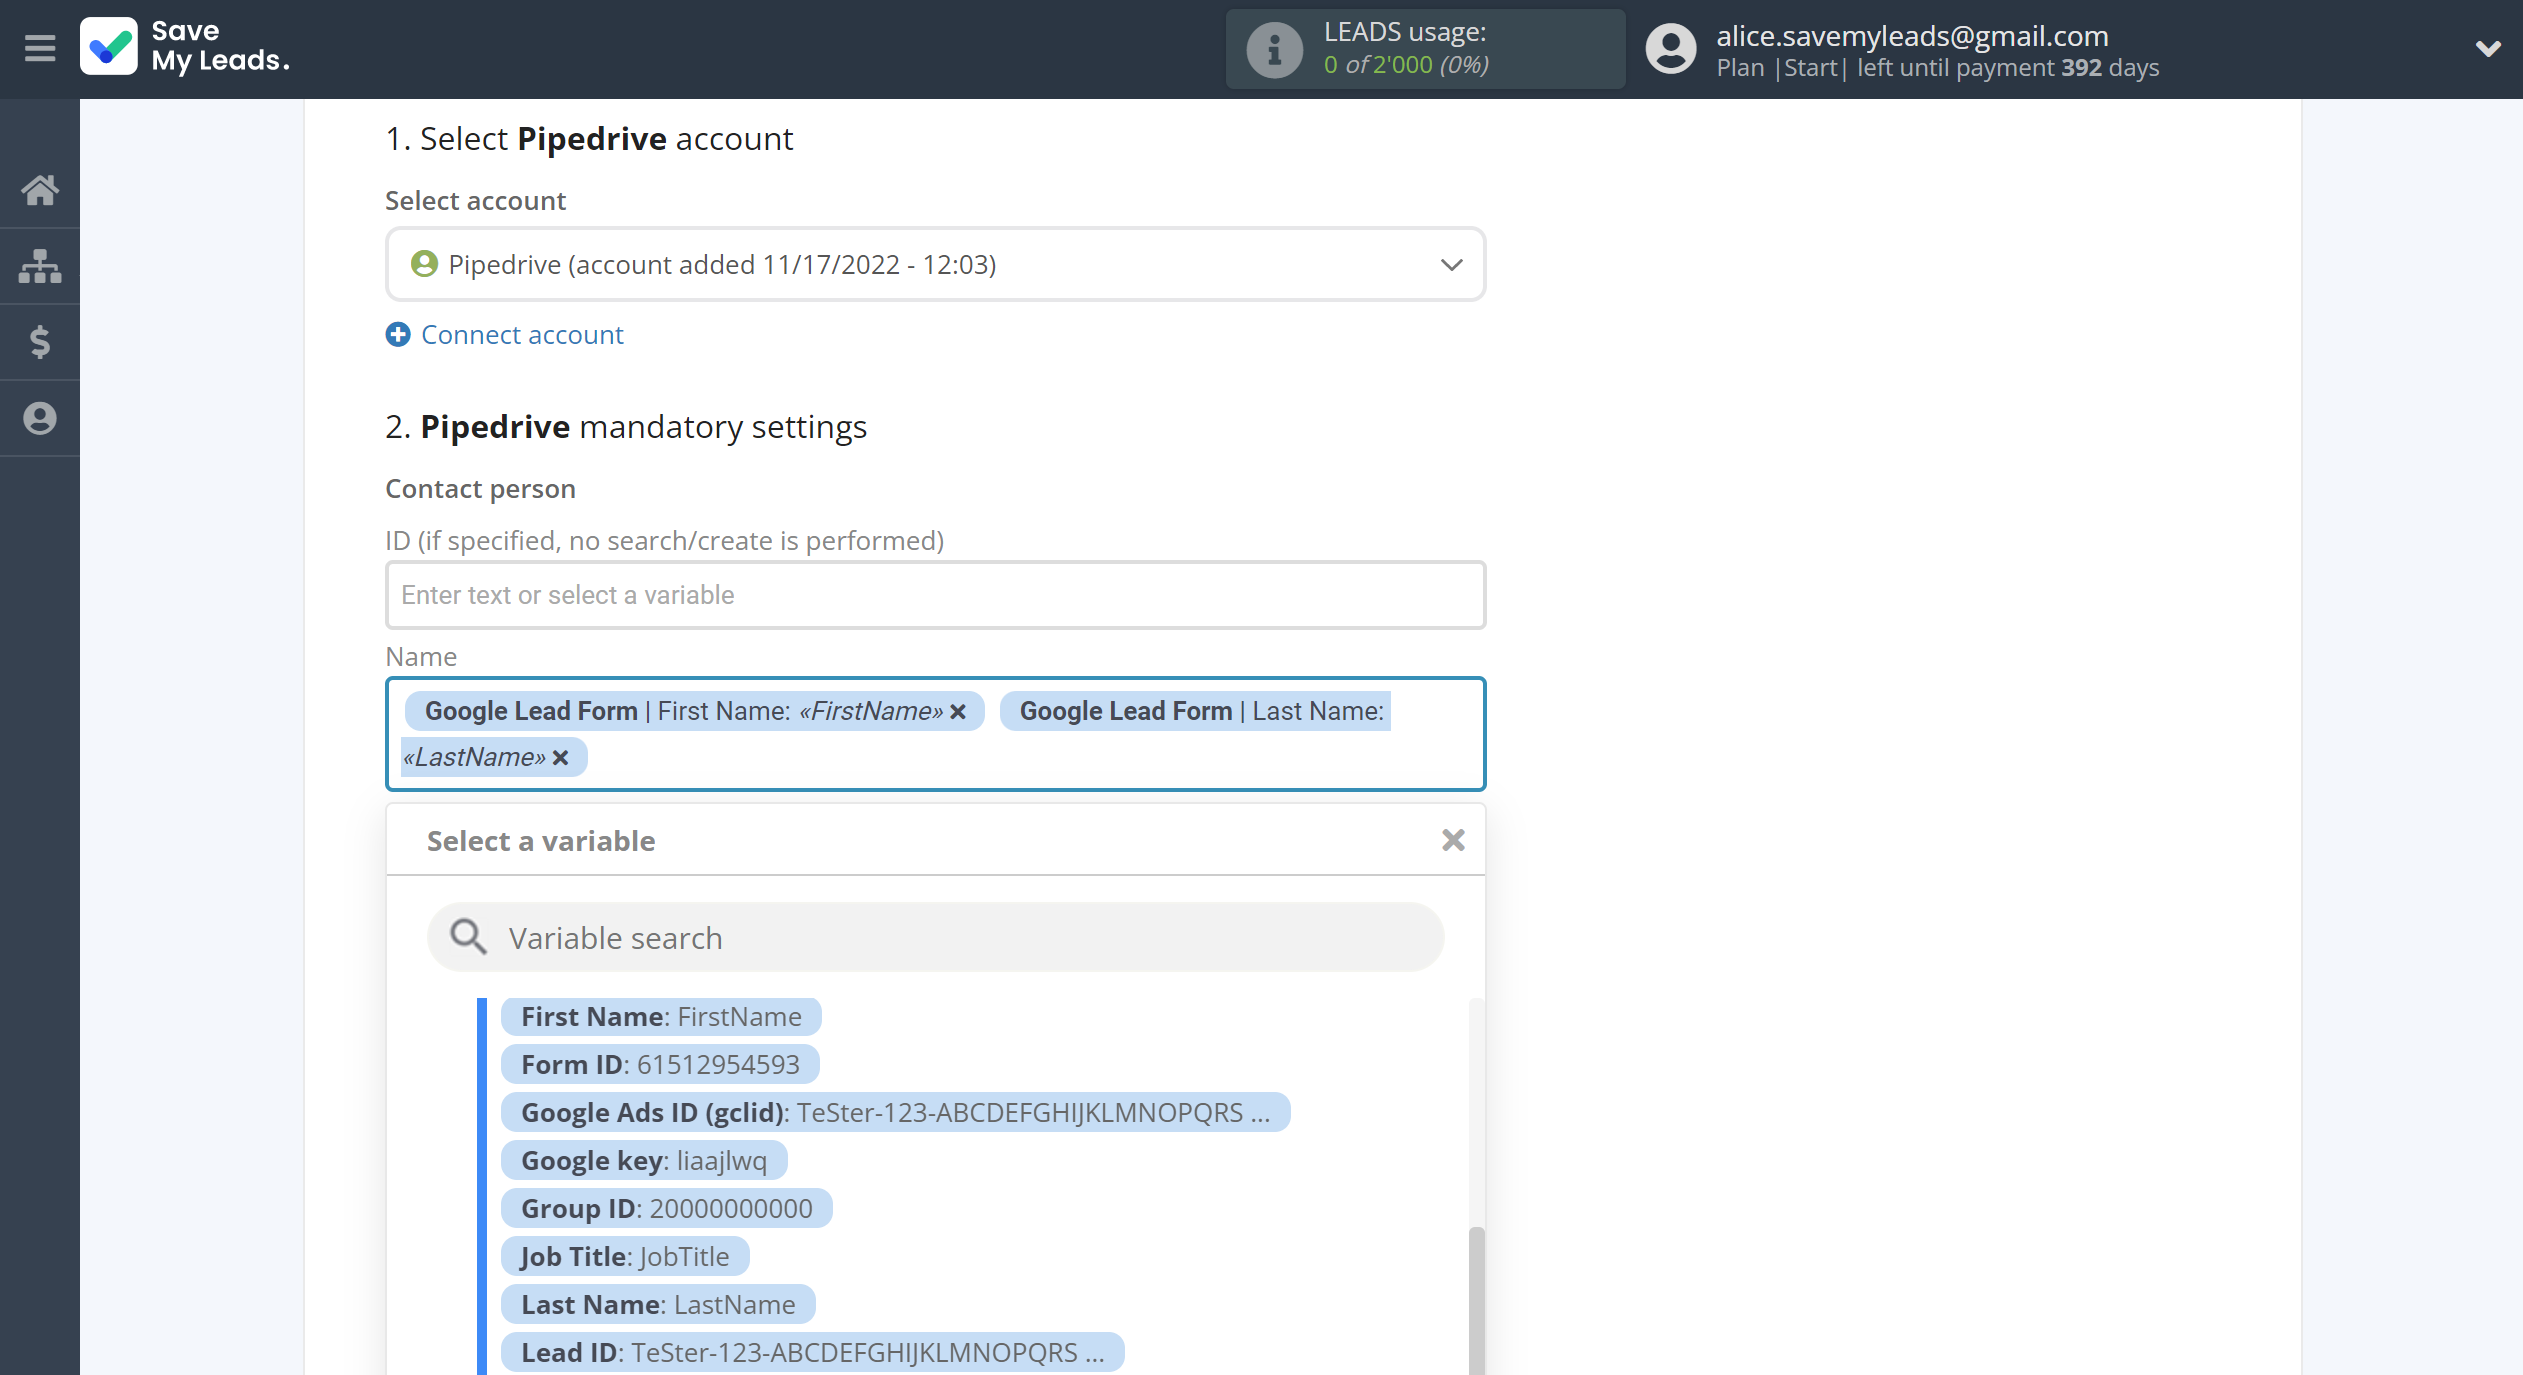Screen dimensions: 2523x1375
Task: Open the hamburger menu
Action: tap(40, 48)
